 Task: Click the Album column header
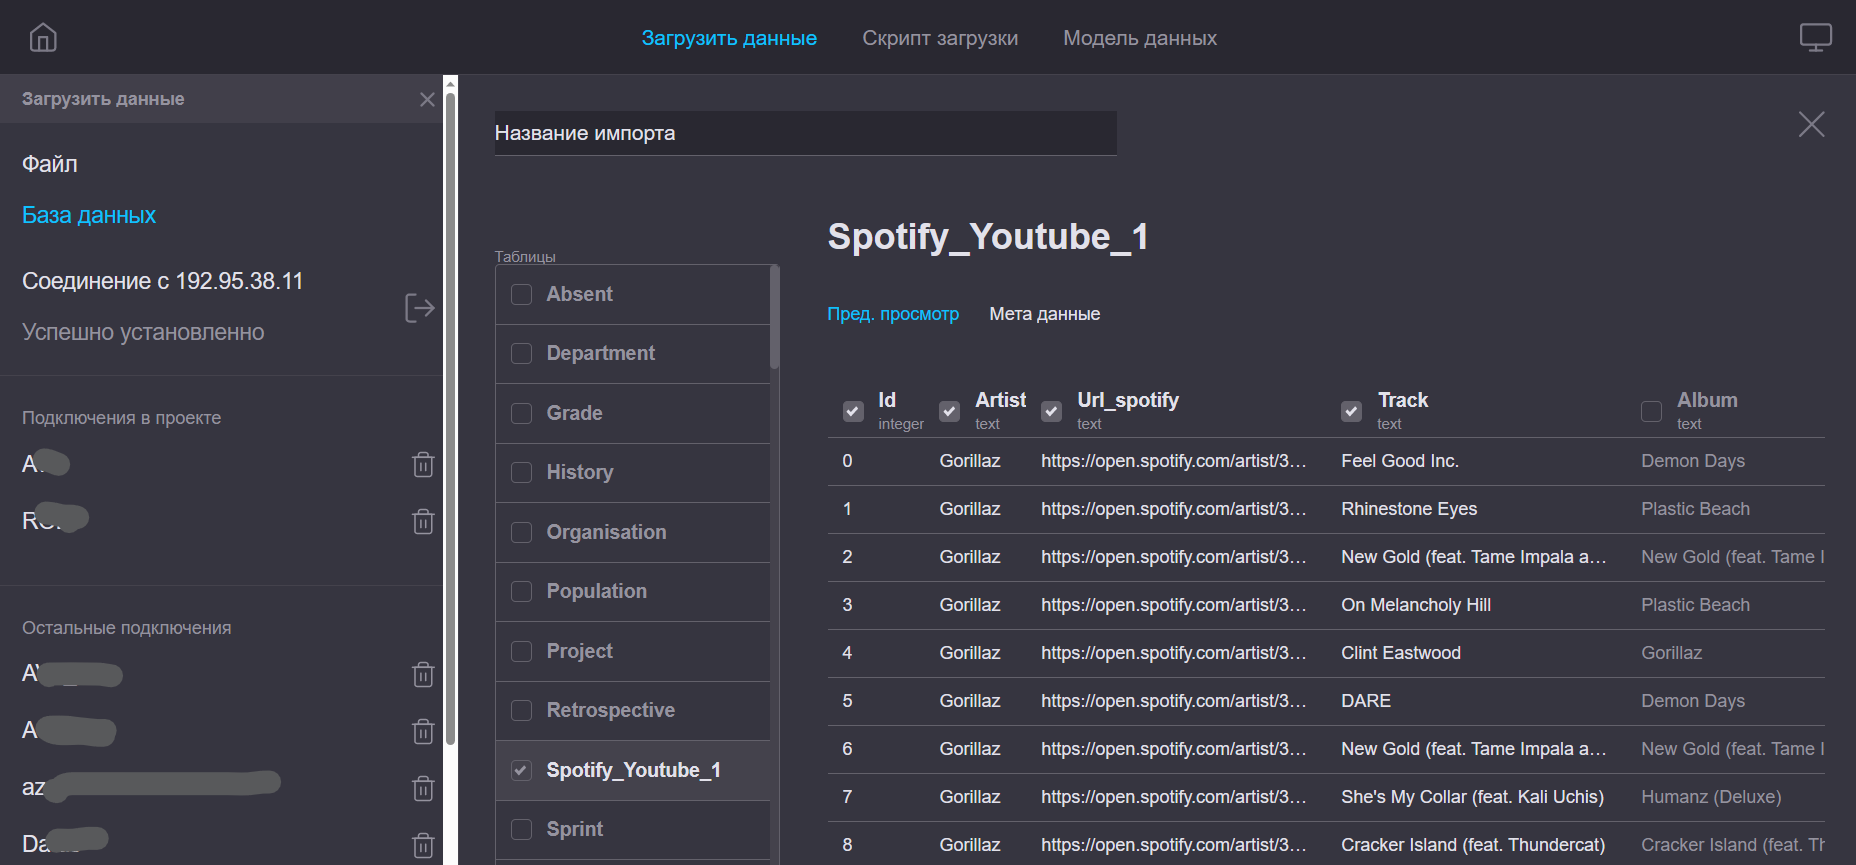[x=1706, y=400]
